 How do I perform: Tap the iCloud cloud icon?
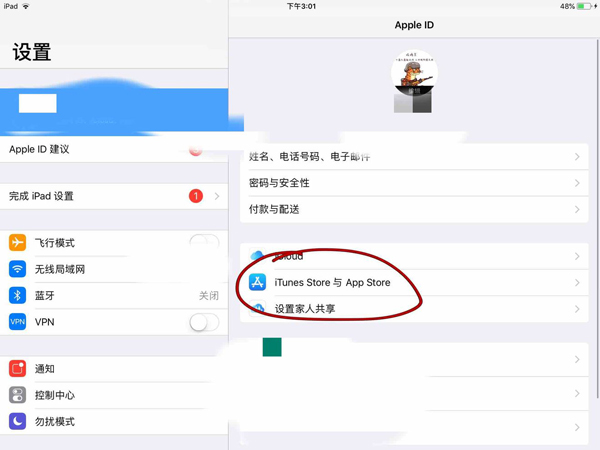point(257,255)
